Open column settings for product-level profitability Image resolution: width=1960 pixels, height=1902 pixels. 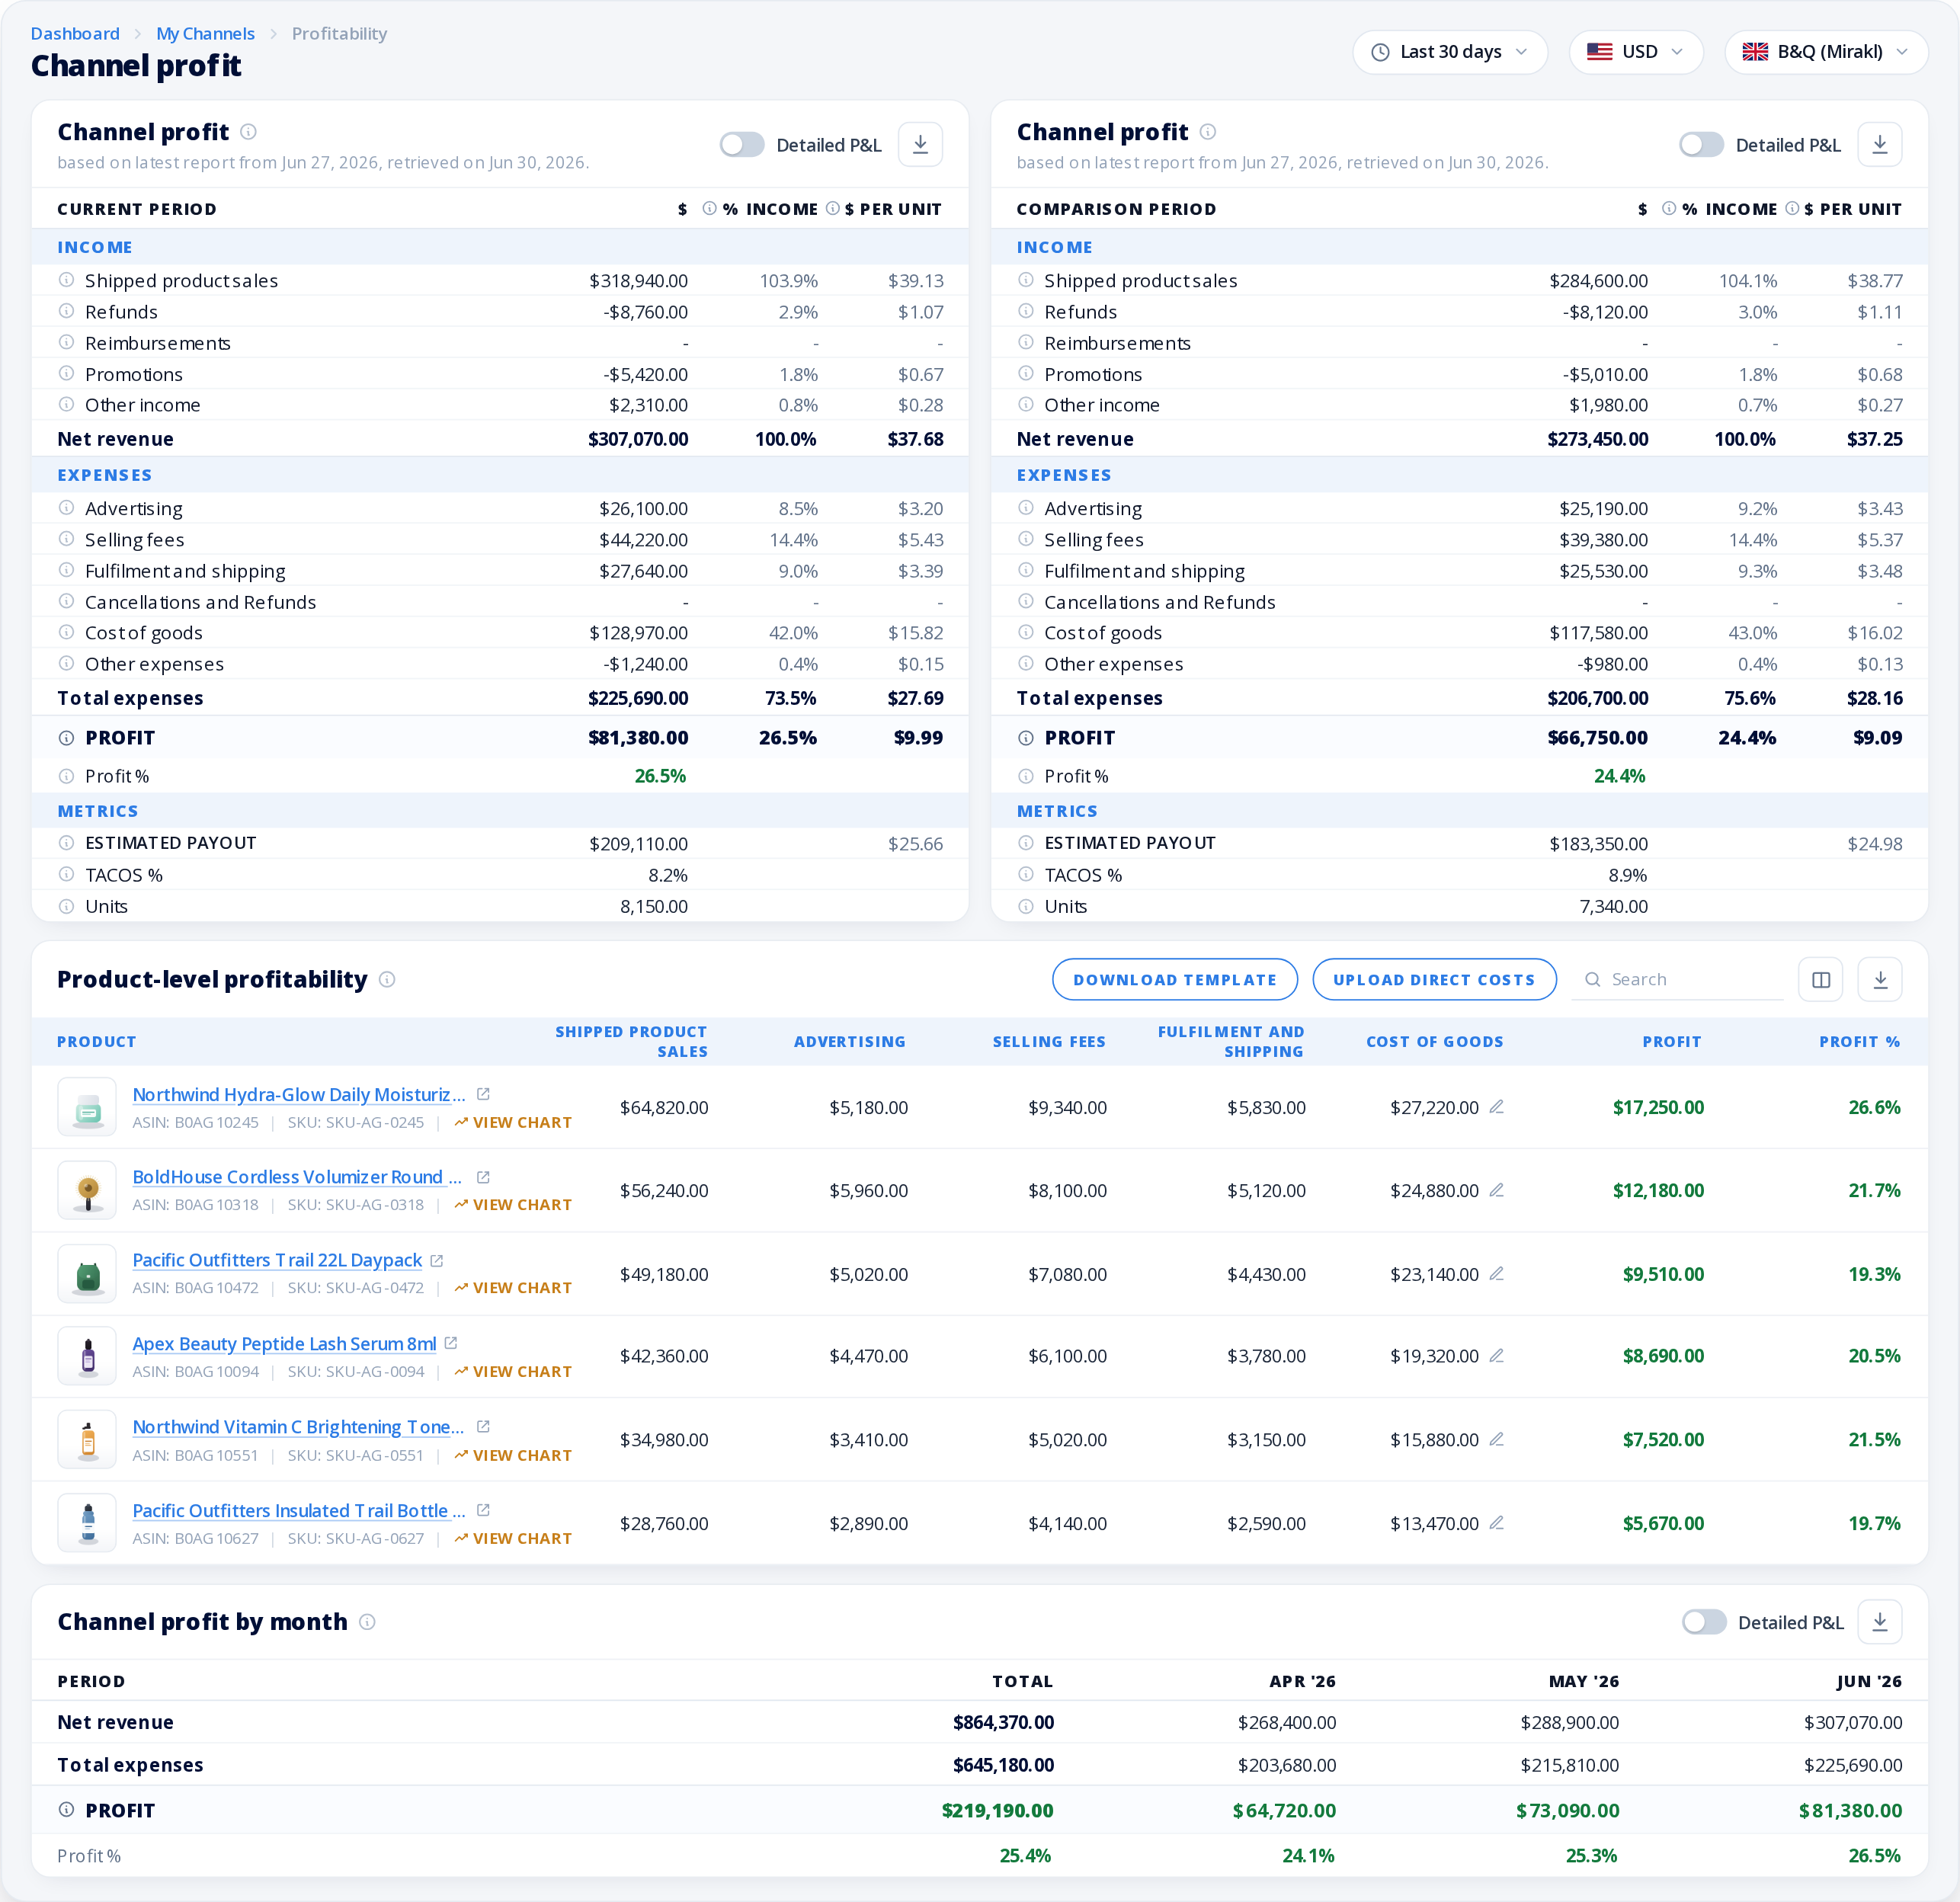[1821, 980]
